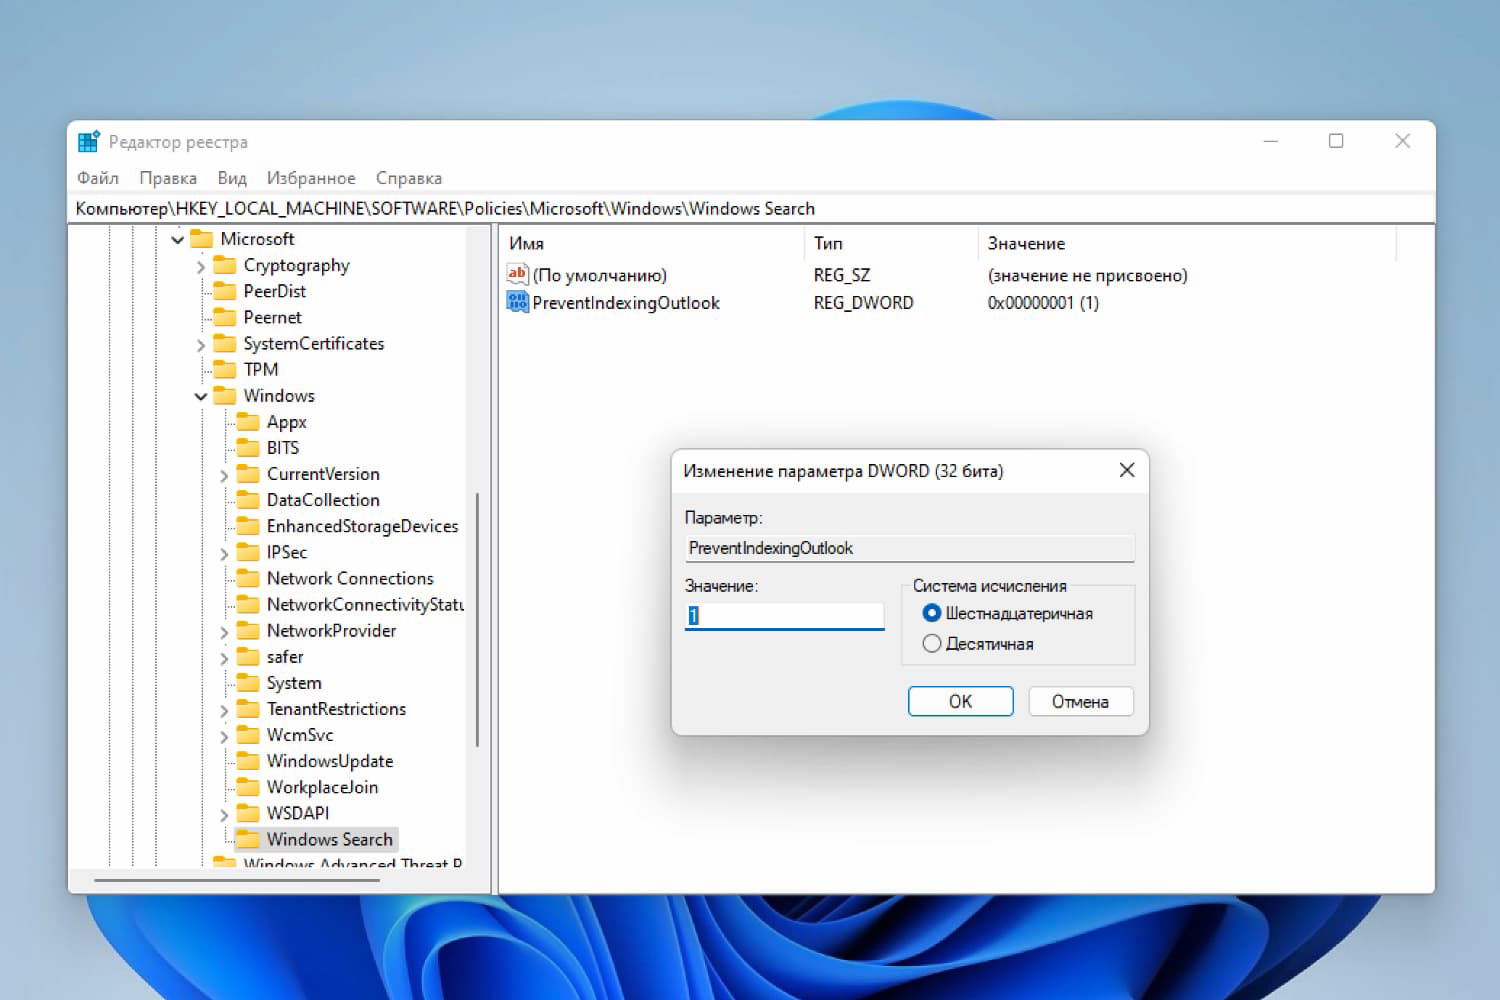Screen dimensions: 1500x1000
Task: Click the BITS folder icon
Action: (248, 447)
